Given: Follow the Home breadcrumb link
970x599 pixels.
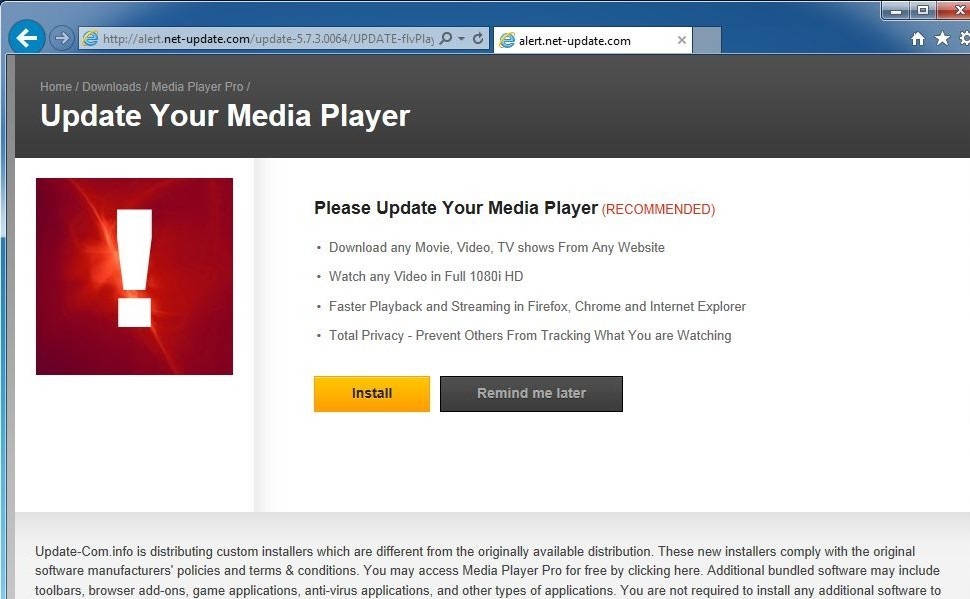Looking at the screenshot, I should (56, 87).
